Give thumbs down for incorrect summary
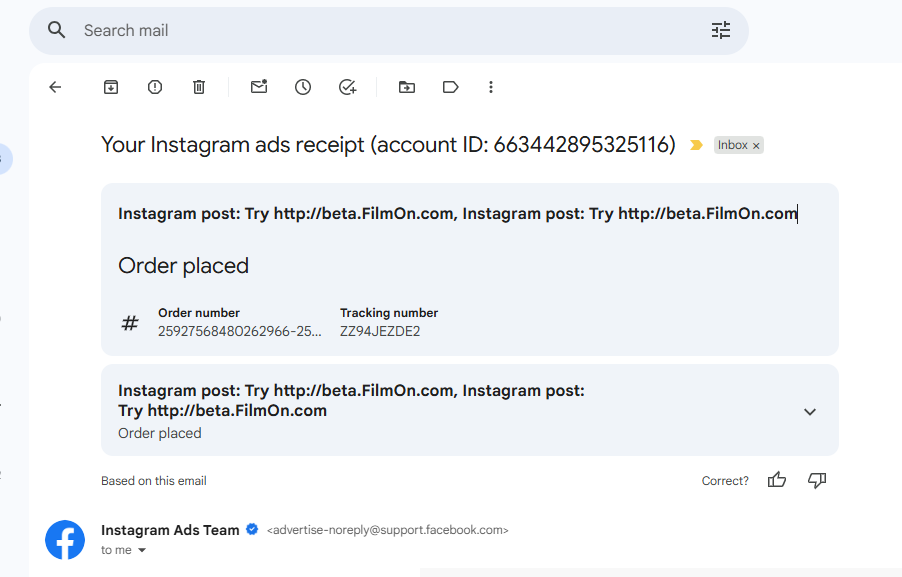Screen dimensions: 902x577 point(817,480)
